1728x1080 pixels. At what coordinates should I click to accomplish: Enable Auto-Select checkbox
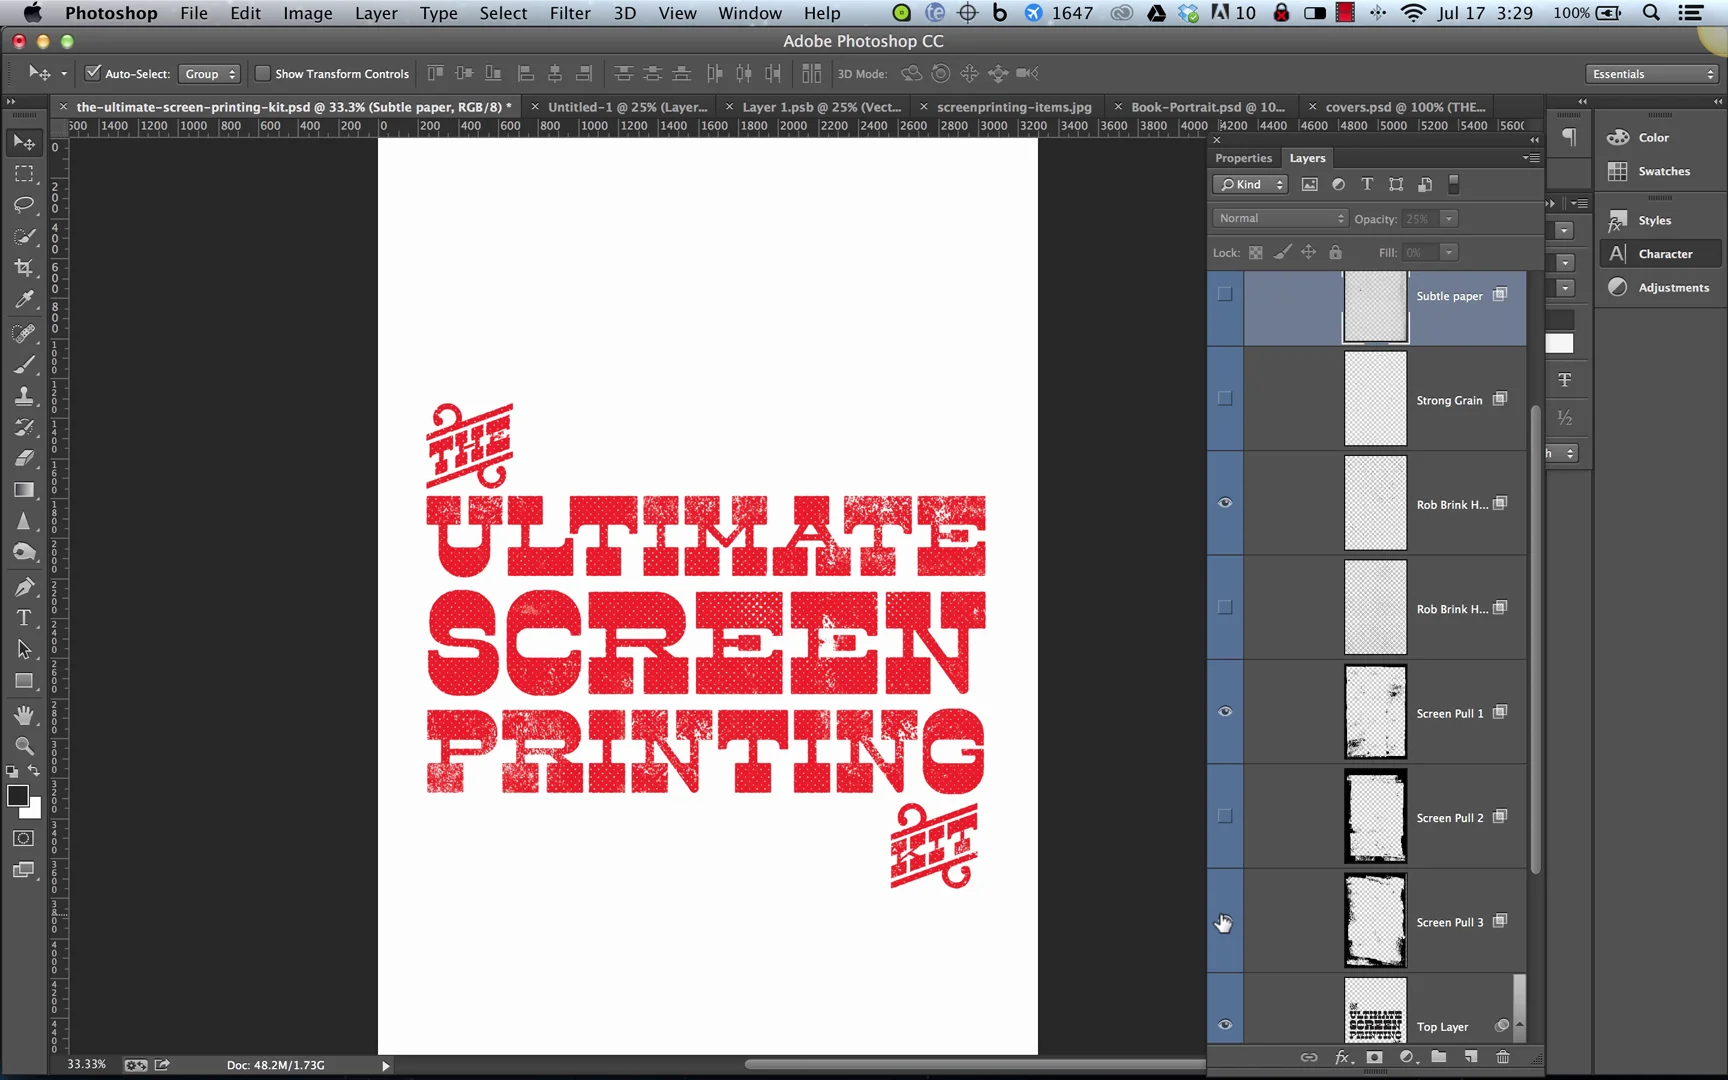(x=92, y=73)
